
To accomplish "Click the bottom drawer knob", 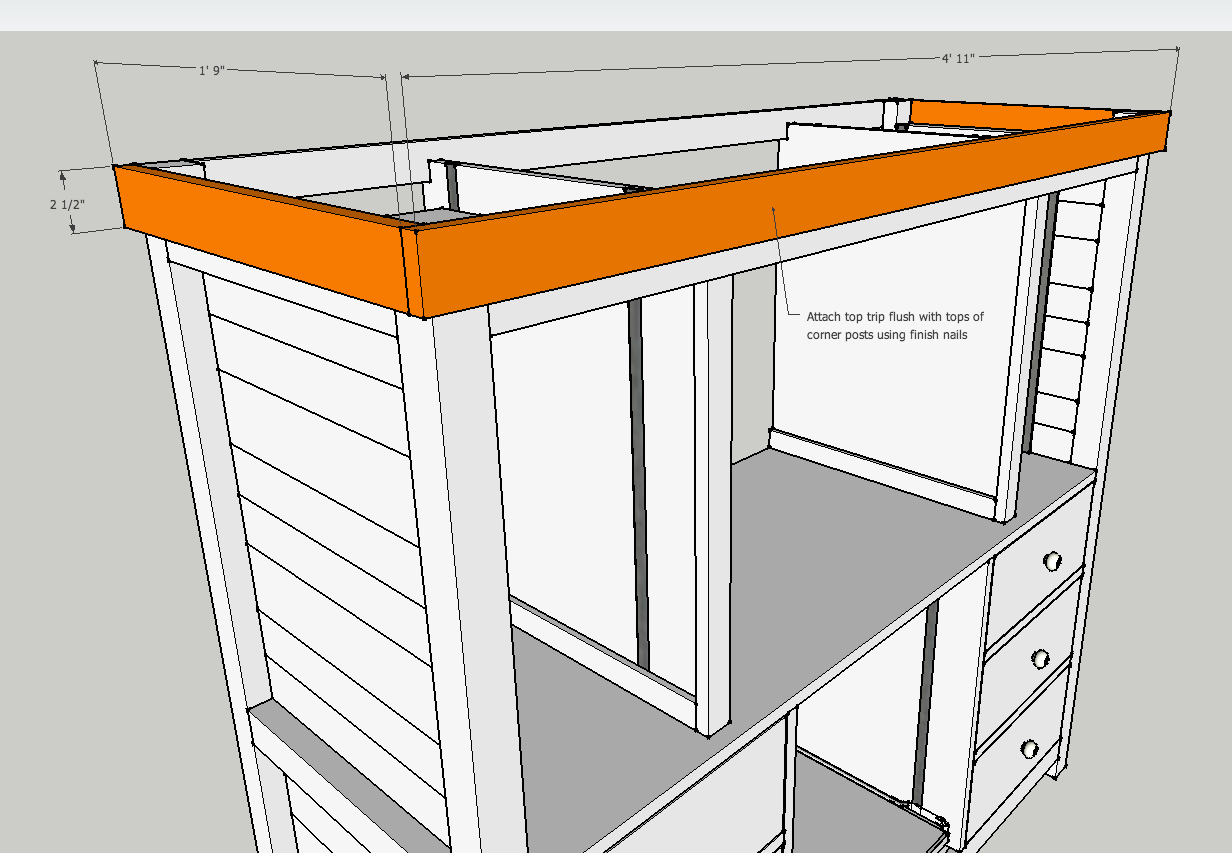I will (x=1029, y=748).
